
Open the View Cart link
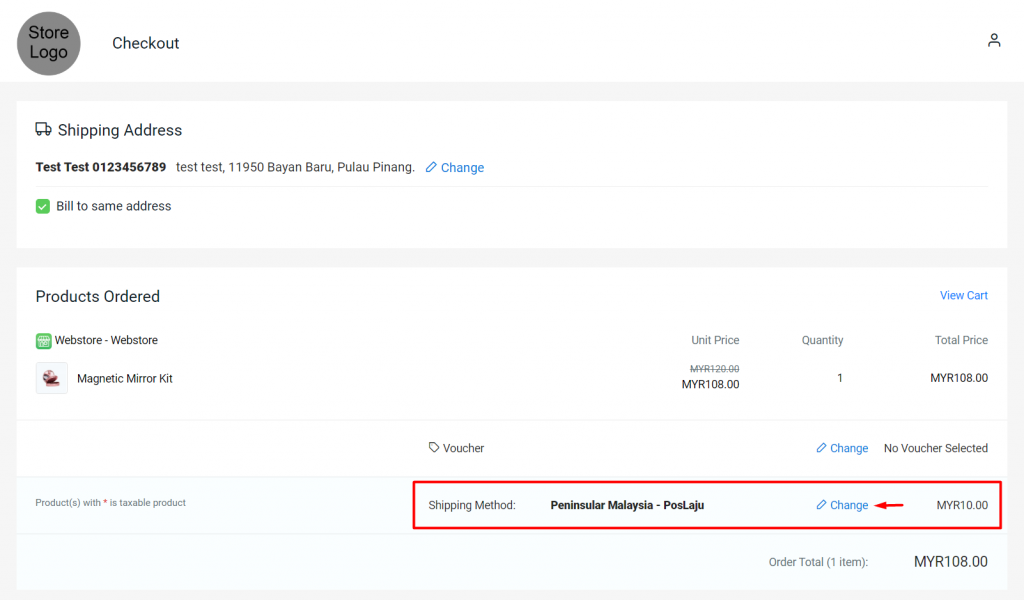click(x=963, y=295)
